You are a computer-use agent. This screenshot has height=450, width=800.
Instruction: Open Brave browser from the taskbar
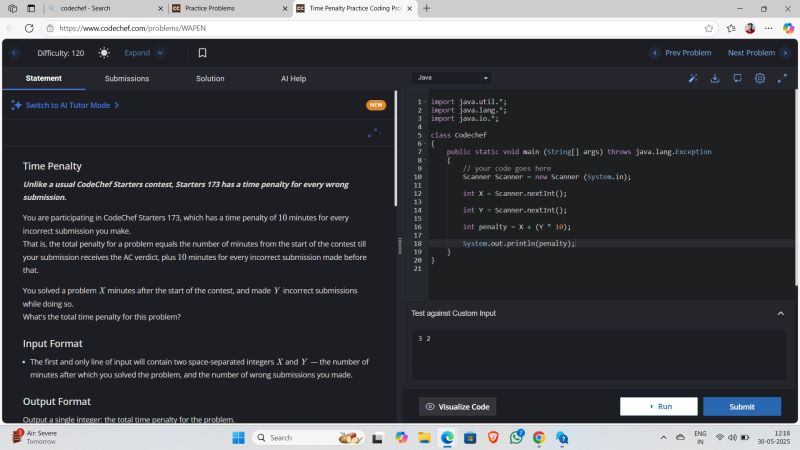pos(493,438)
